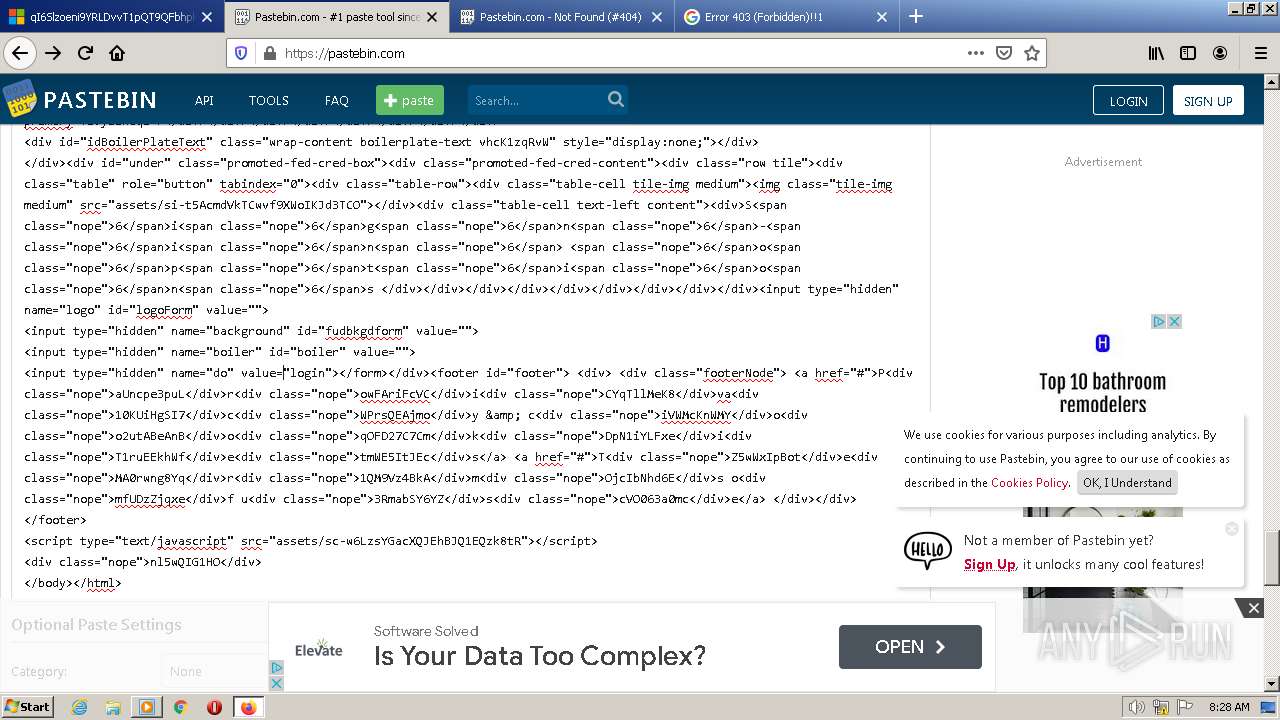Go back with the browser back arrow
Screen dimensions: 1280x720
coord(20,53)
